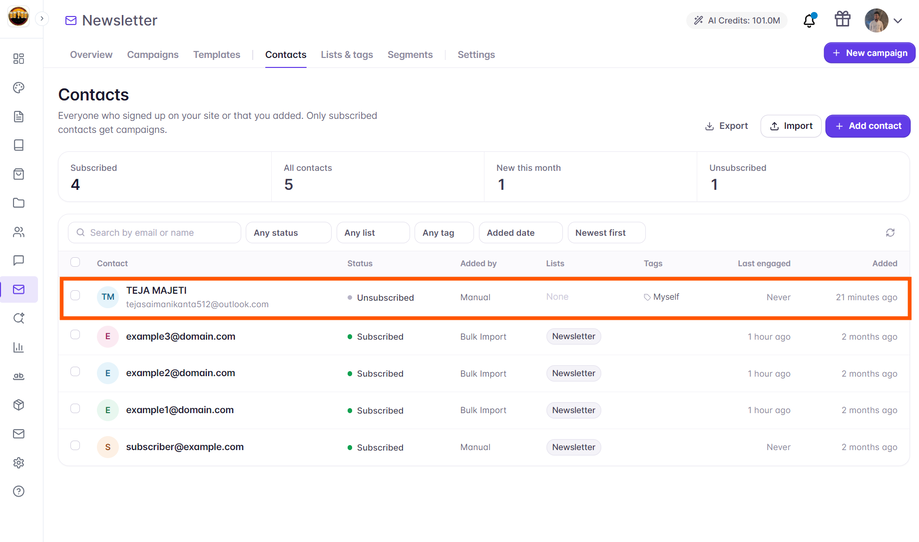Image resolution: width=919 pixels, height=542 pixels.
Task: Open the lower envelope mail sidebar icon
Action: coord(19,434)
